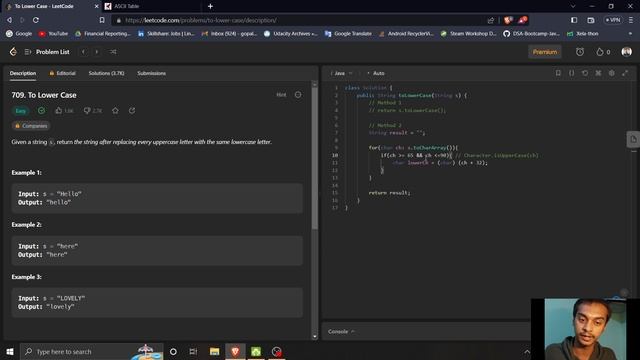Open the Auto dropdown in editor
This screenshot has width=640, height=360.
376,73
